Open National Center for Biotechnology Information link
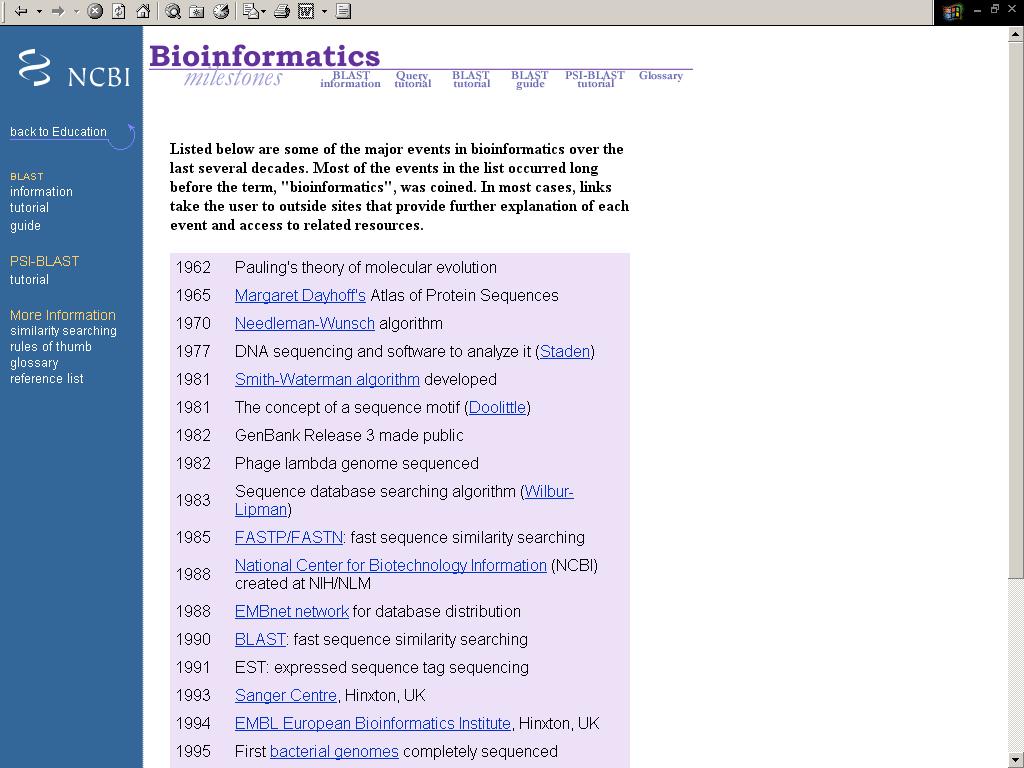 click(x=391, y=566)
